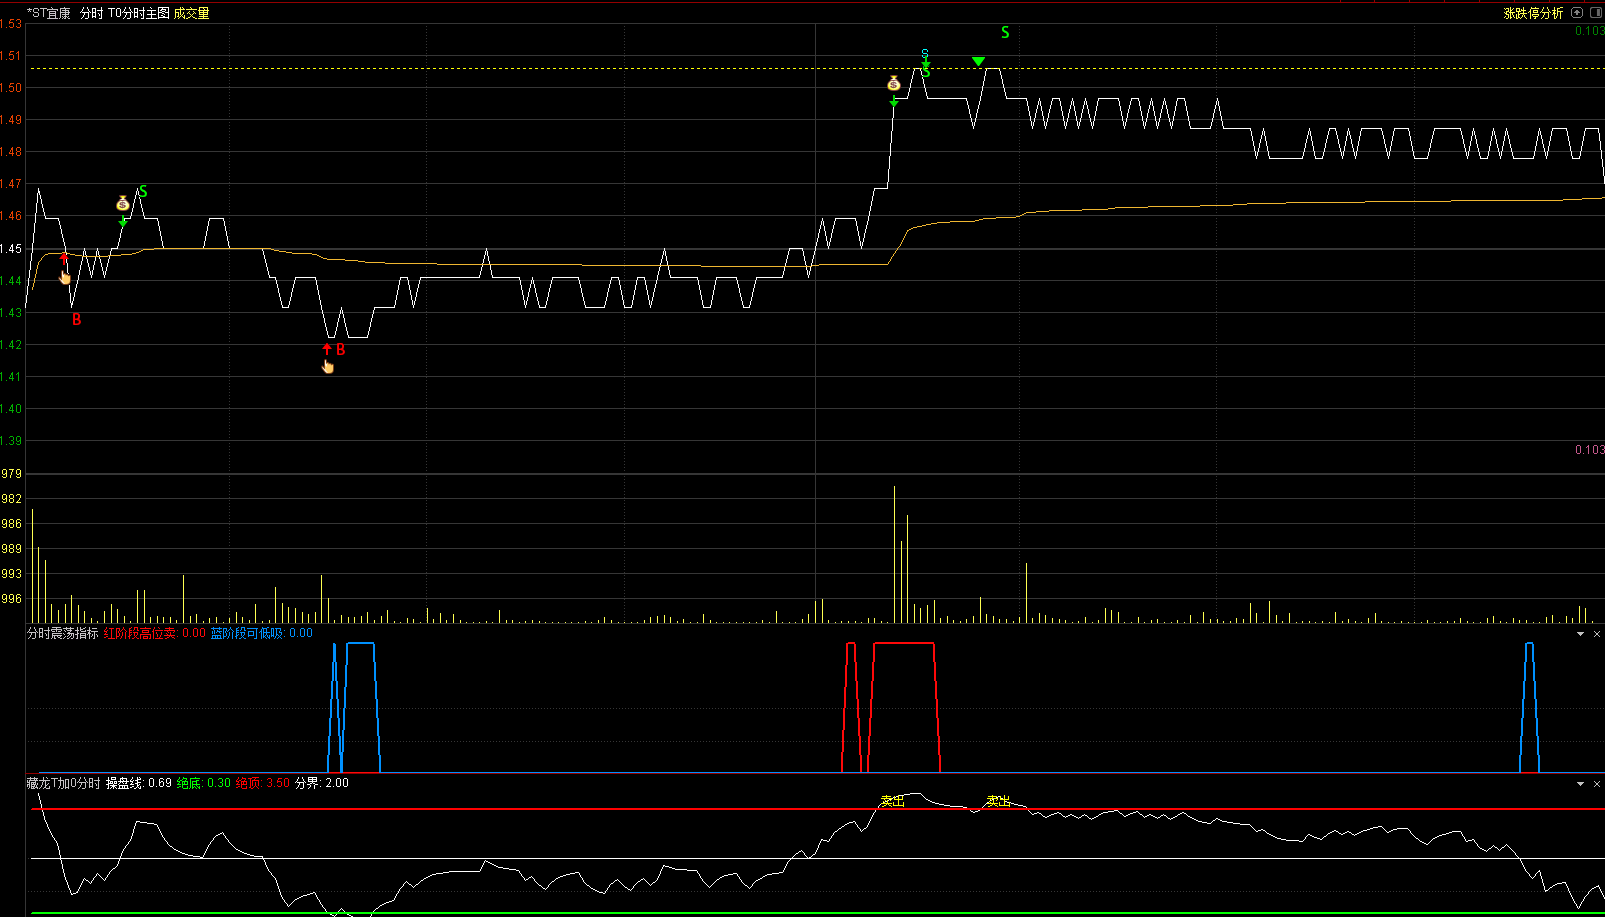Click the first 卖出 signal label
The image size is (1605, 917).
click(892, 801)
